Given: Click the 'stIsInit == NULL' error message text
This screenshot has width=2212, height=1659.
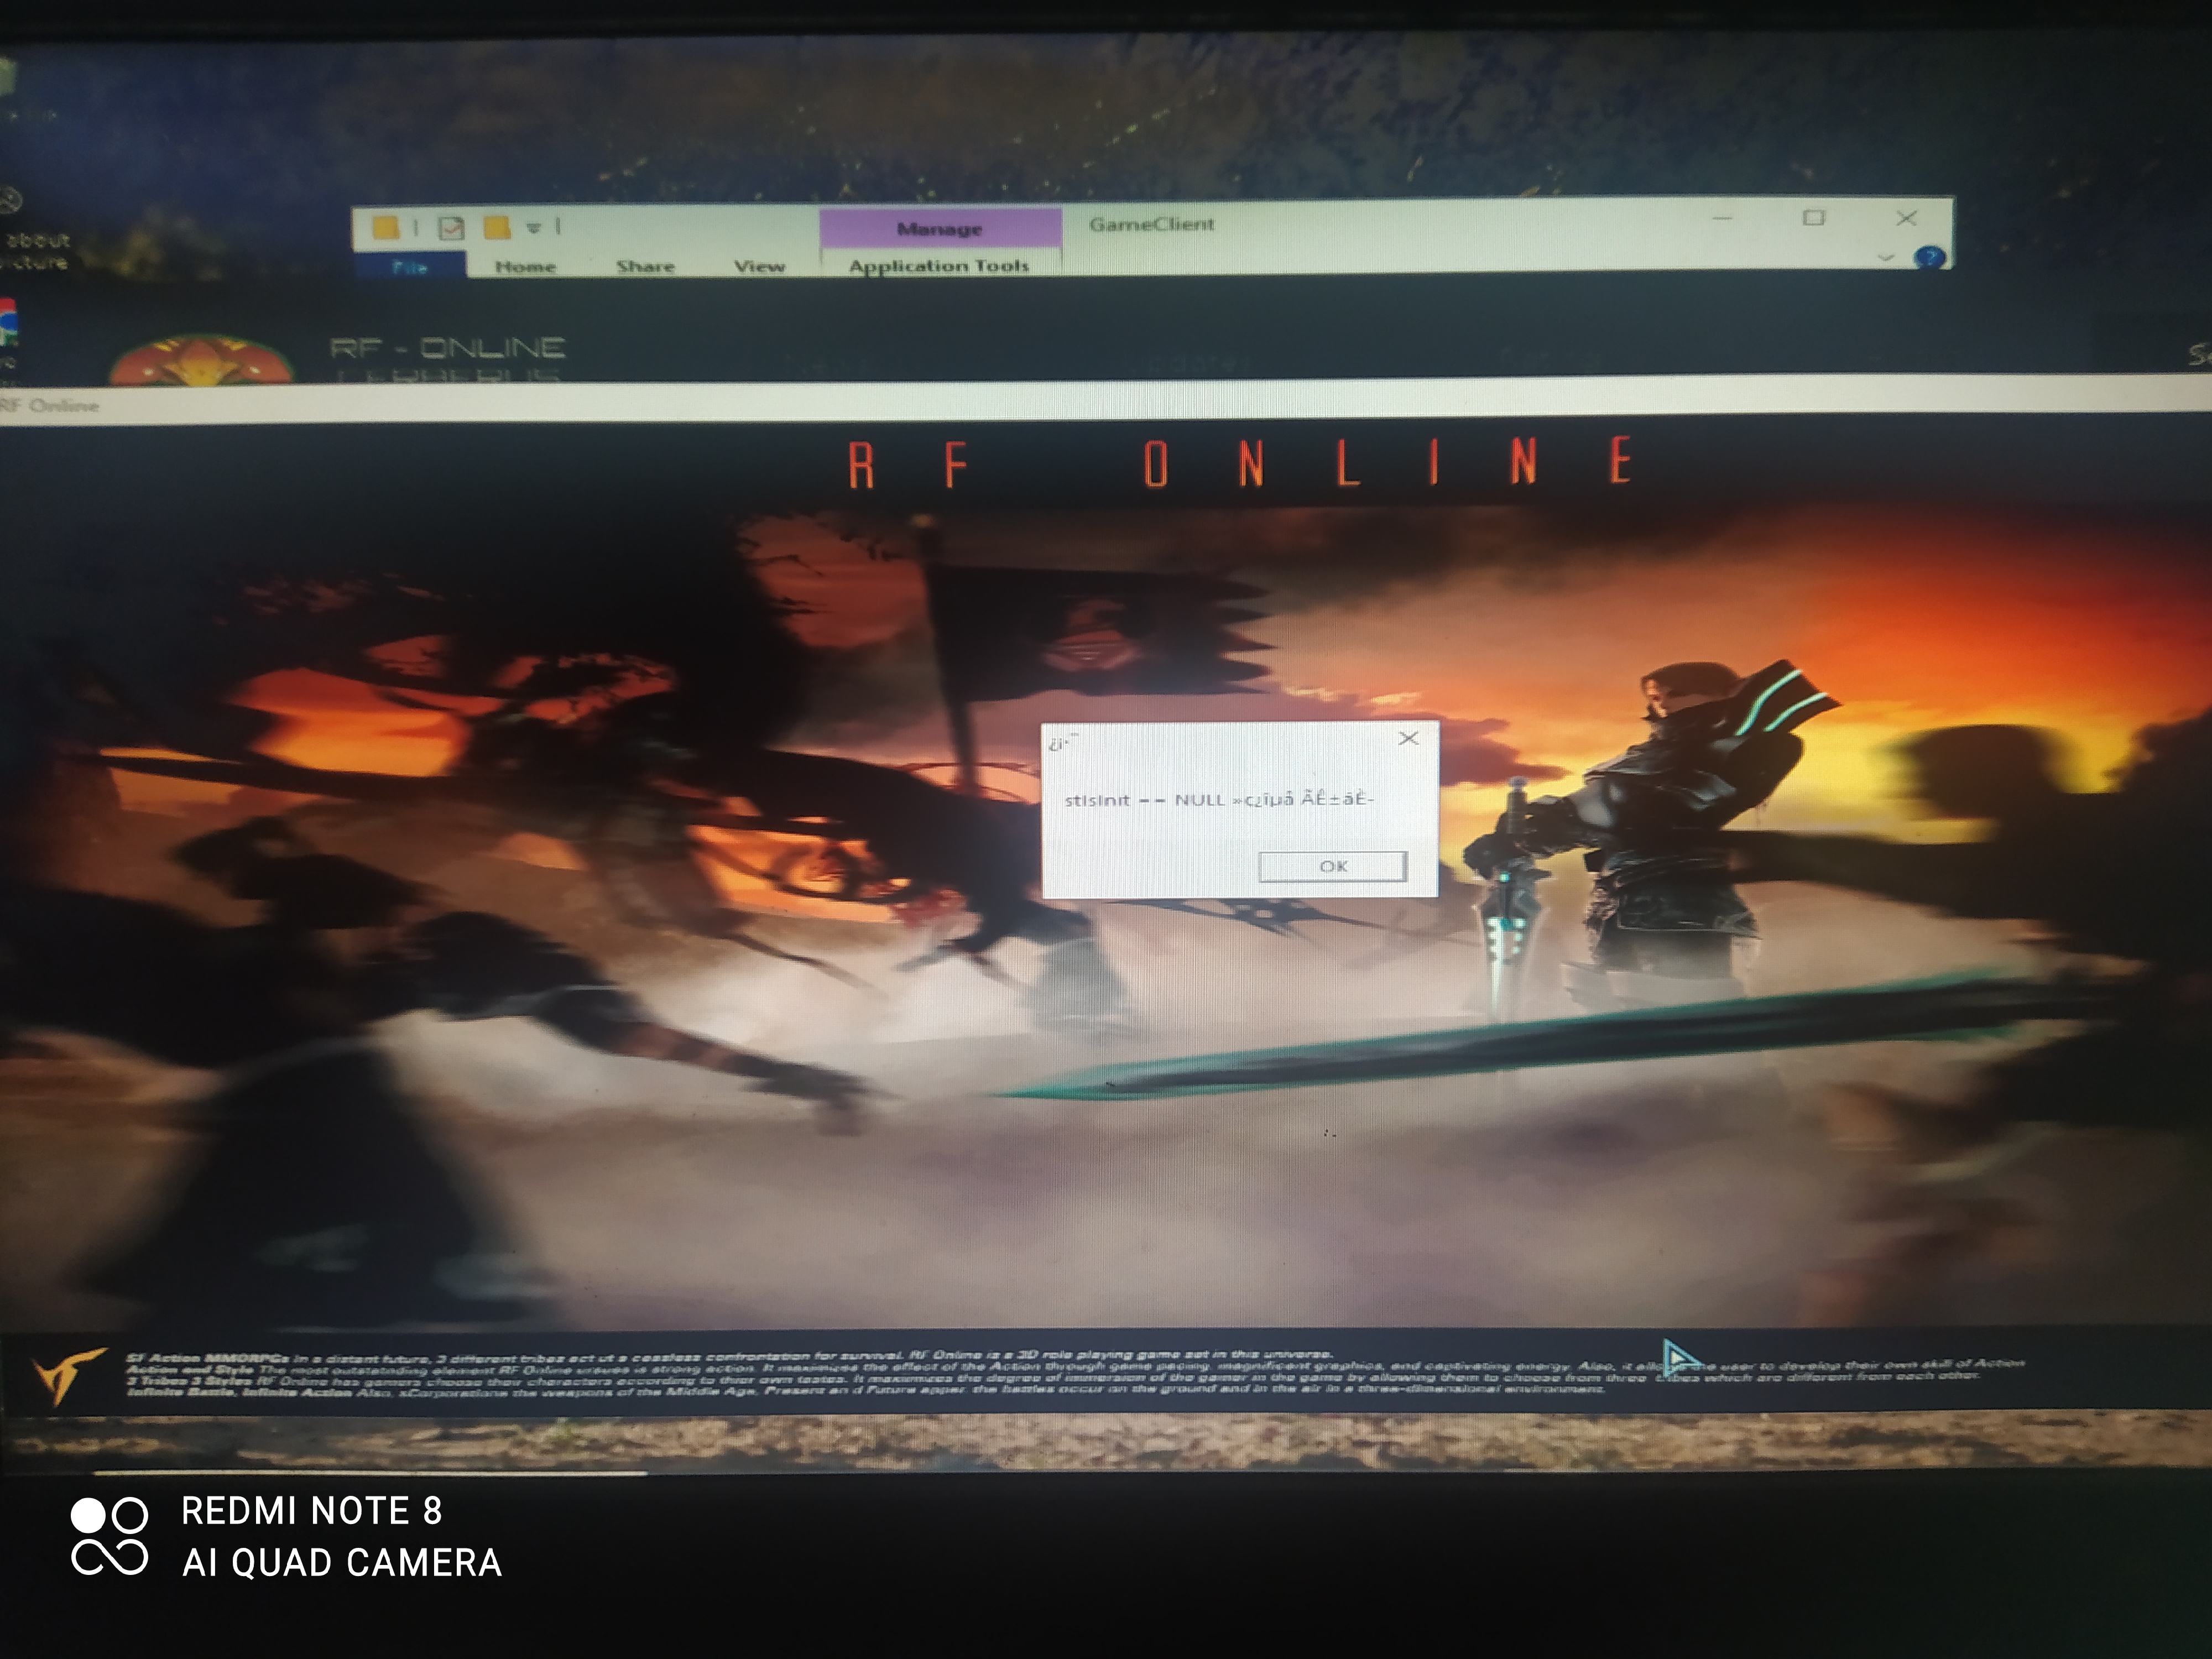Looking at the screenshot, I should click(1219, 799).
